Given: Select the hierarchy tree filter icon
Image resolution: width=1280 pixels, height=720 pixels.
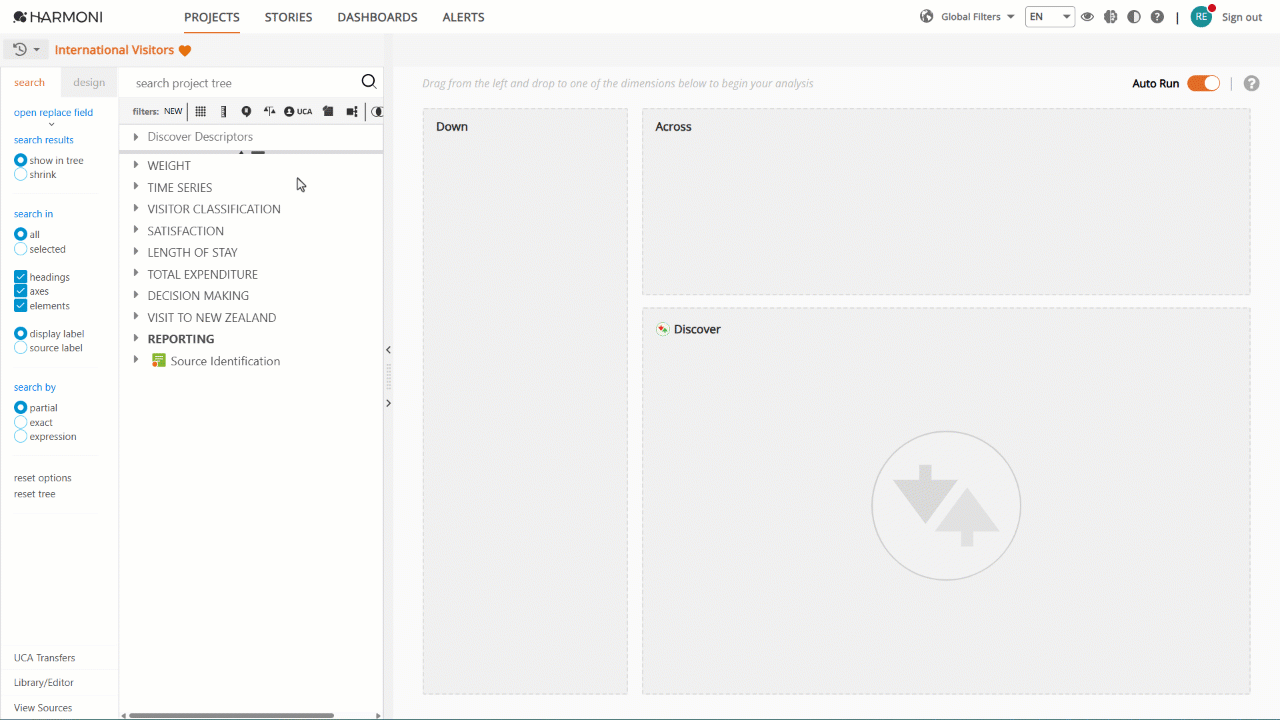Looking at the screenshot, I should tap(352, 112).
